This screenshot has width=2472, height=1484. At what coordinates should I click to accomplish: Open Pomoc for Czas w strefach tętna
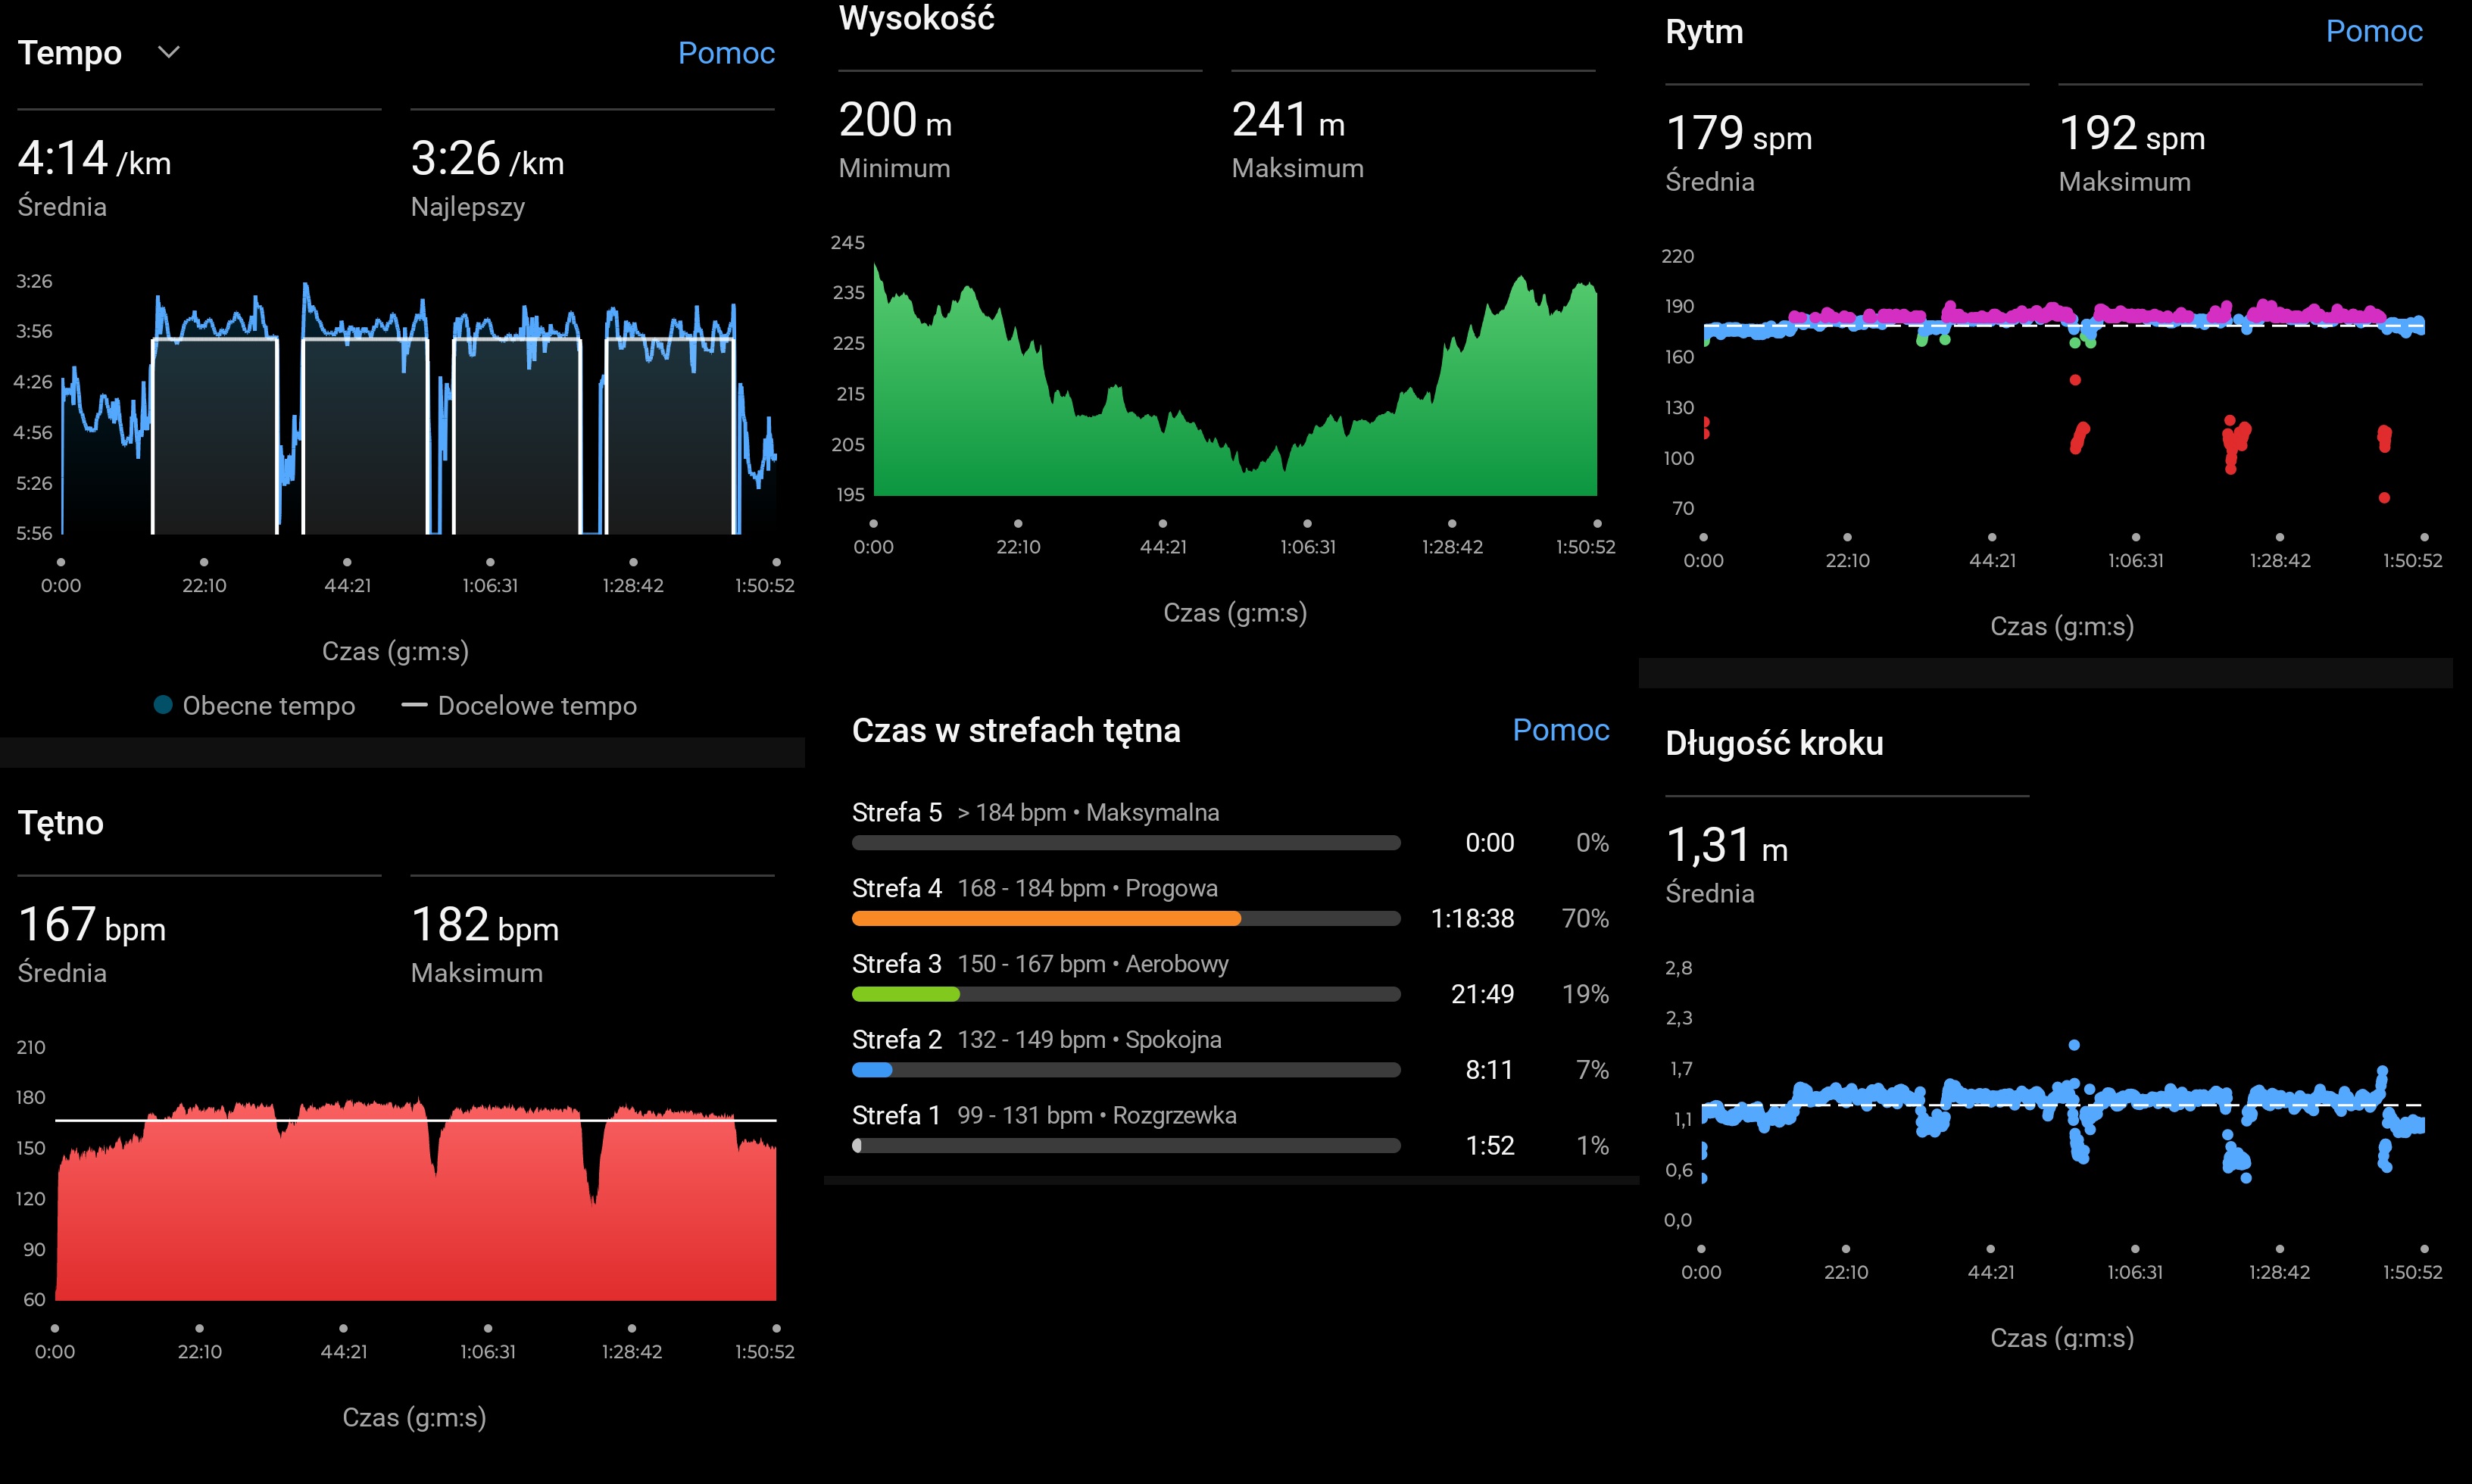coord(1560,730)
